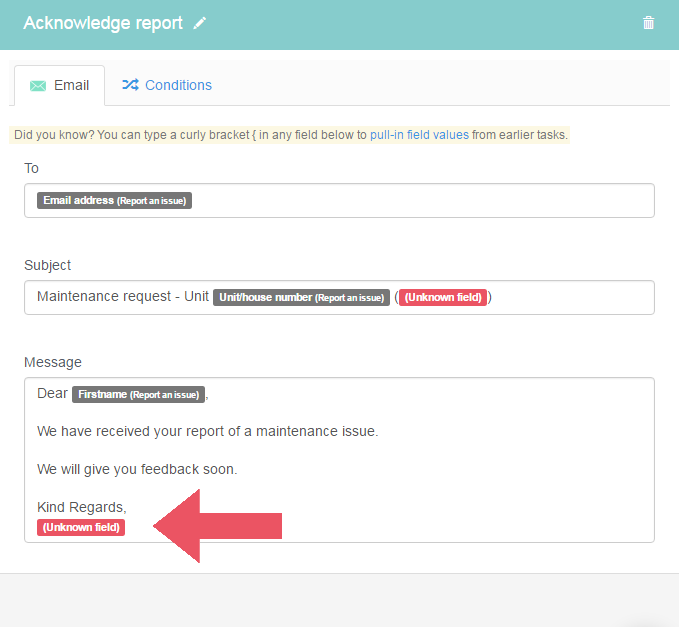Click the Unknown field tag under Kind Regards
The image size is (679, 627).
click(x=81, y=527)
